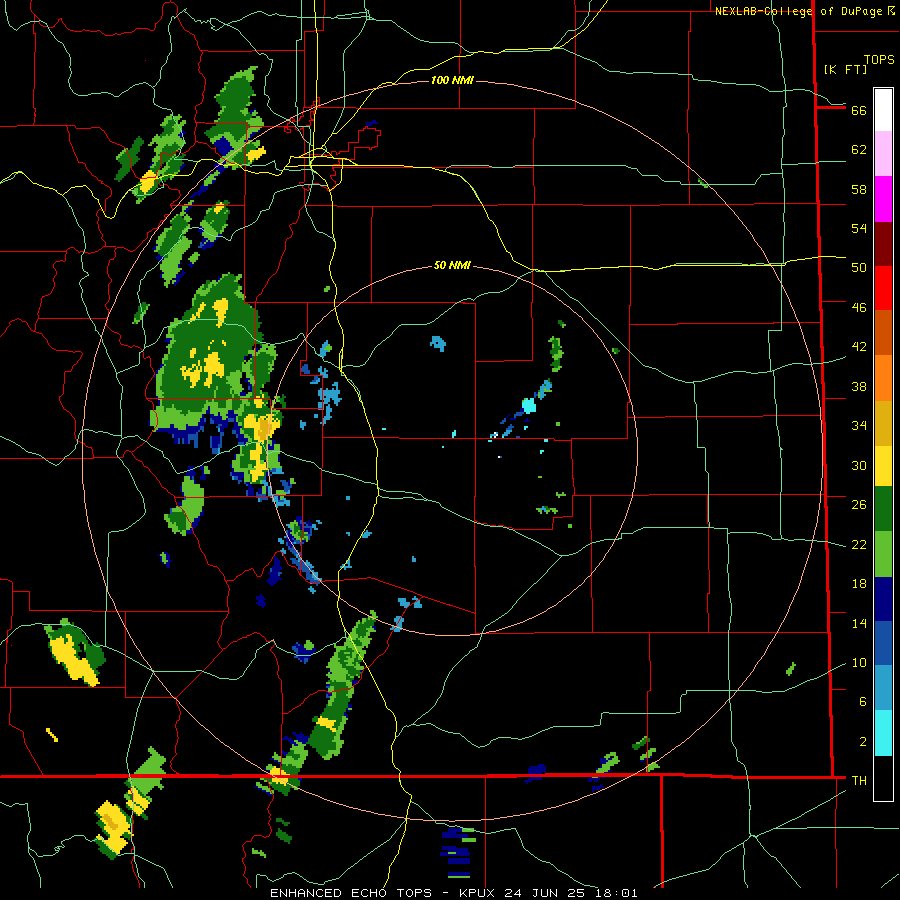Click the 14 legend value

[859, 624]
